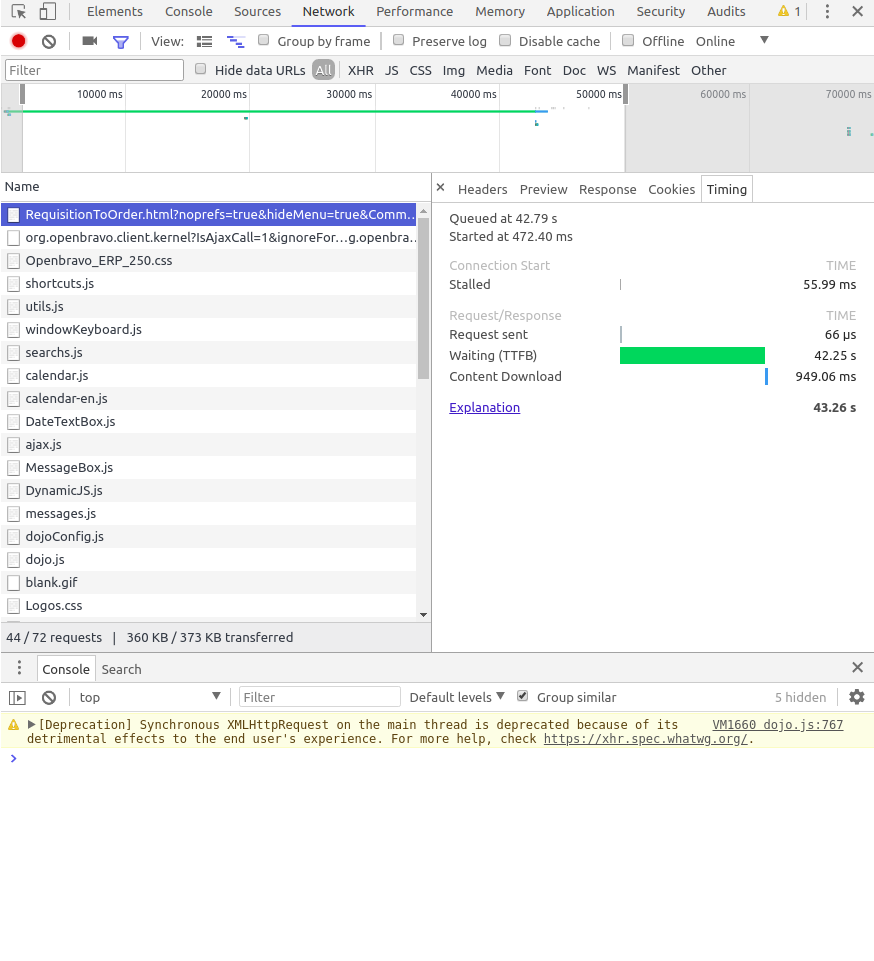
Task: Stop recording the network log
Action: pos(18,41)
